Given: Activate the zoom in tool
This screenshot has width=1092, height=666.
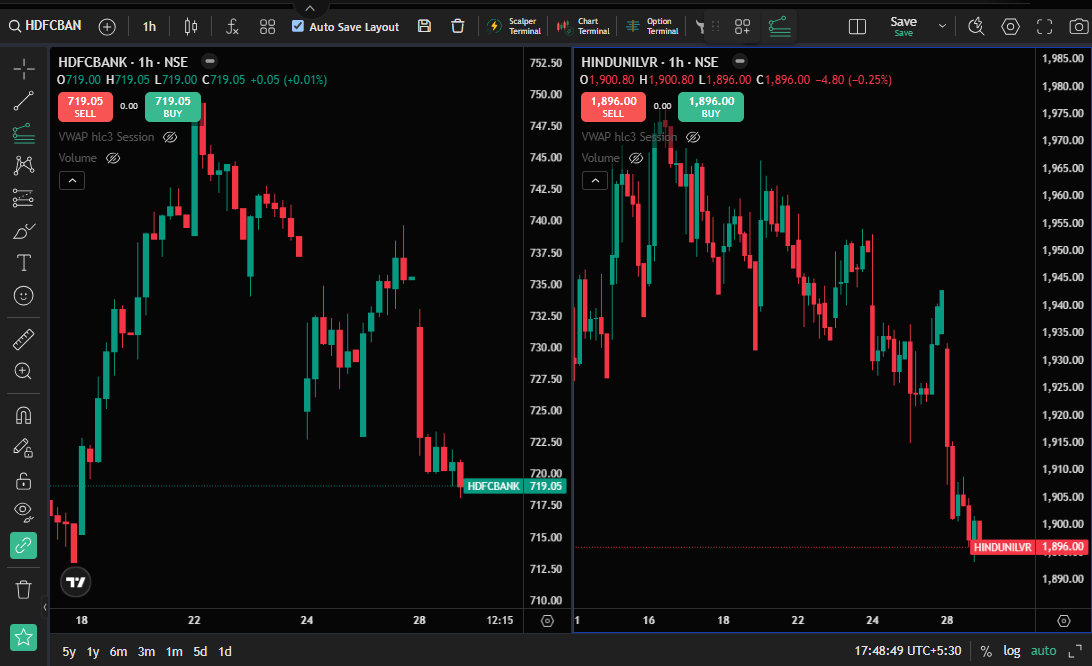Looking at the screenshot, I should [x=24, y=371].
